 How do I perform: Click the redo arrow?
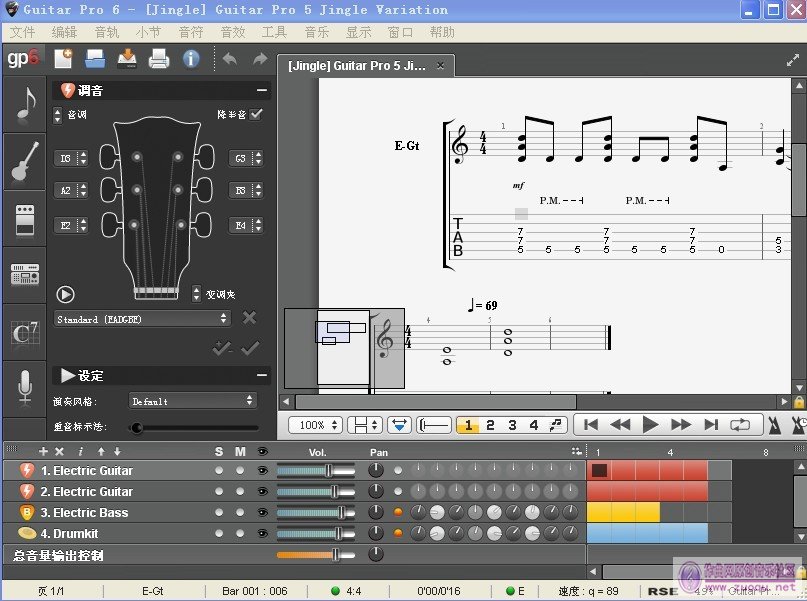(260, 59)
